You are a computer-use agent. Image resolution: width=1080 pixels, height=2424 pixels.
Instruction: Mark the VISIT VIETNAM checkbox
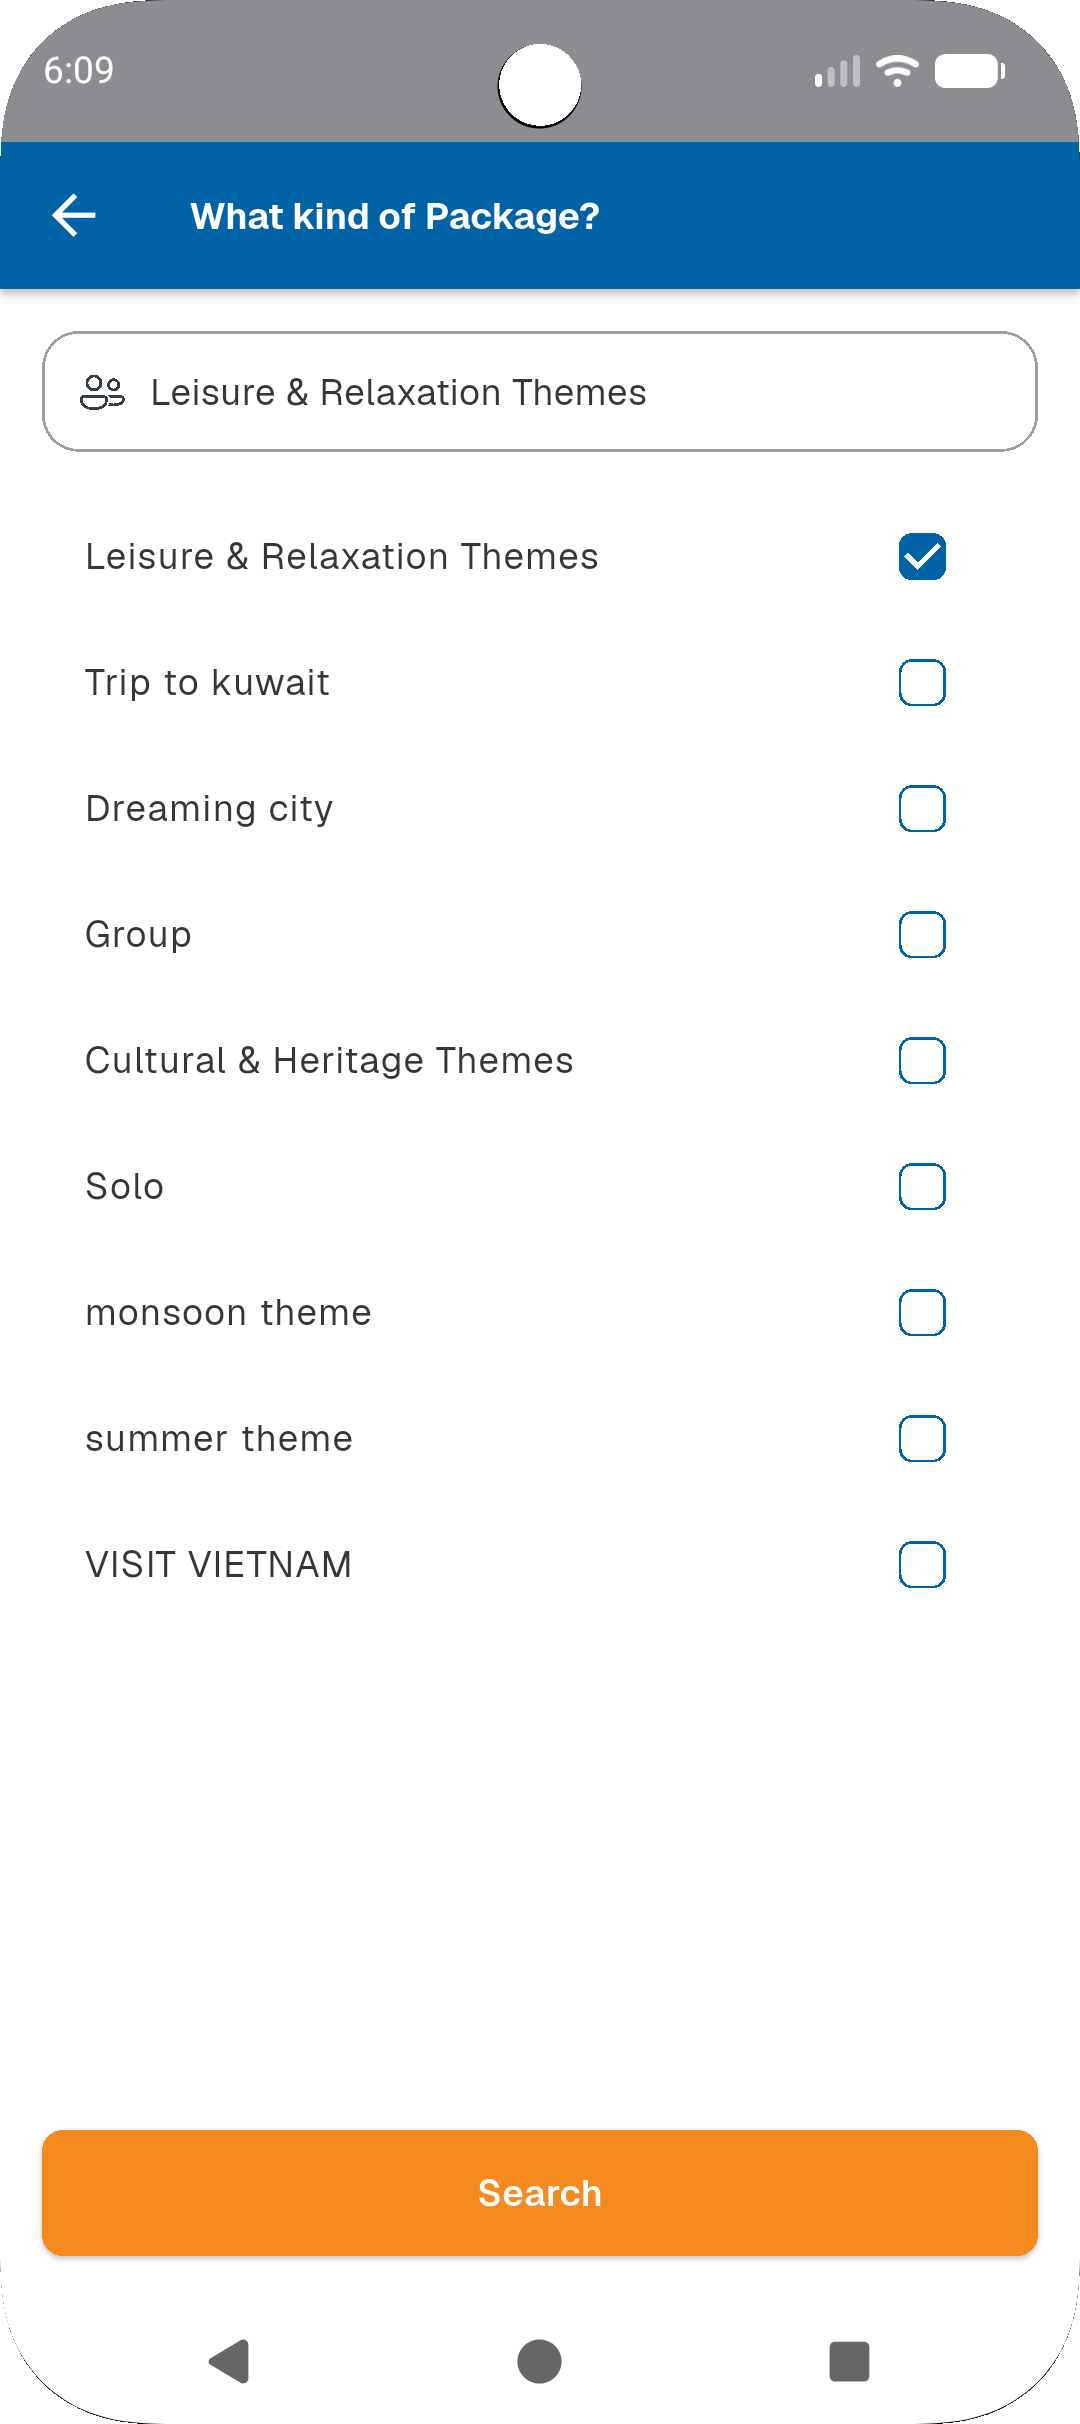coord(922,1565)
